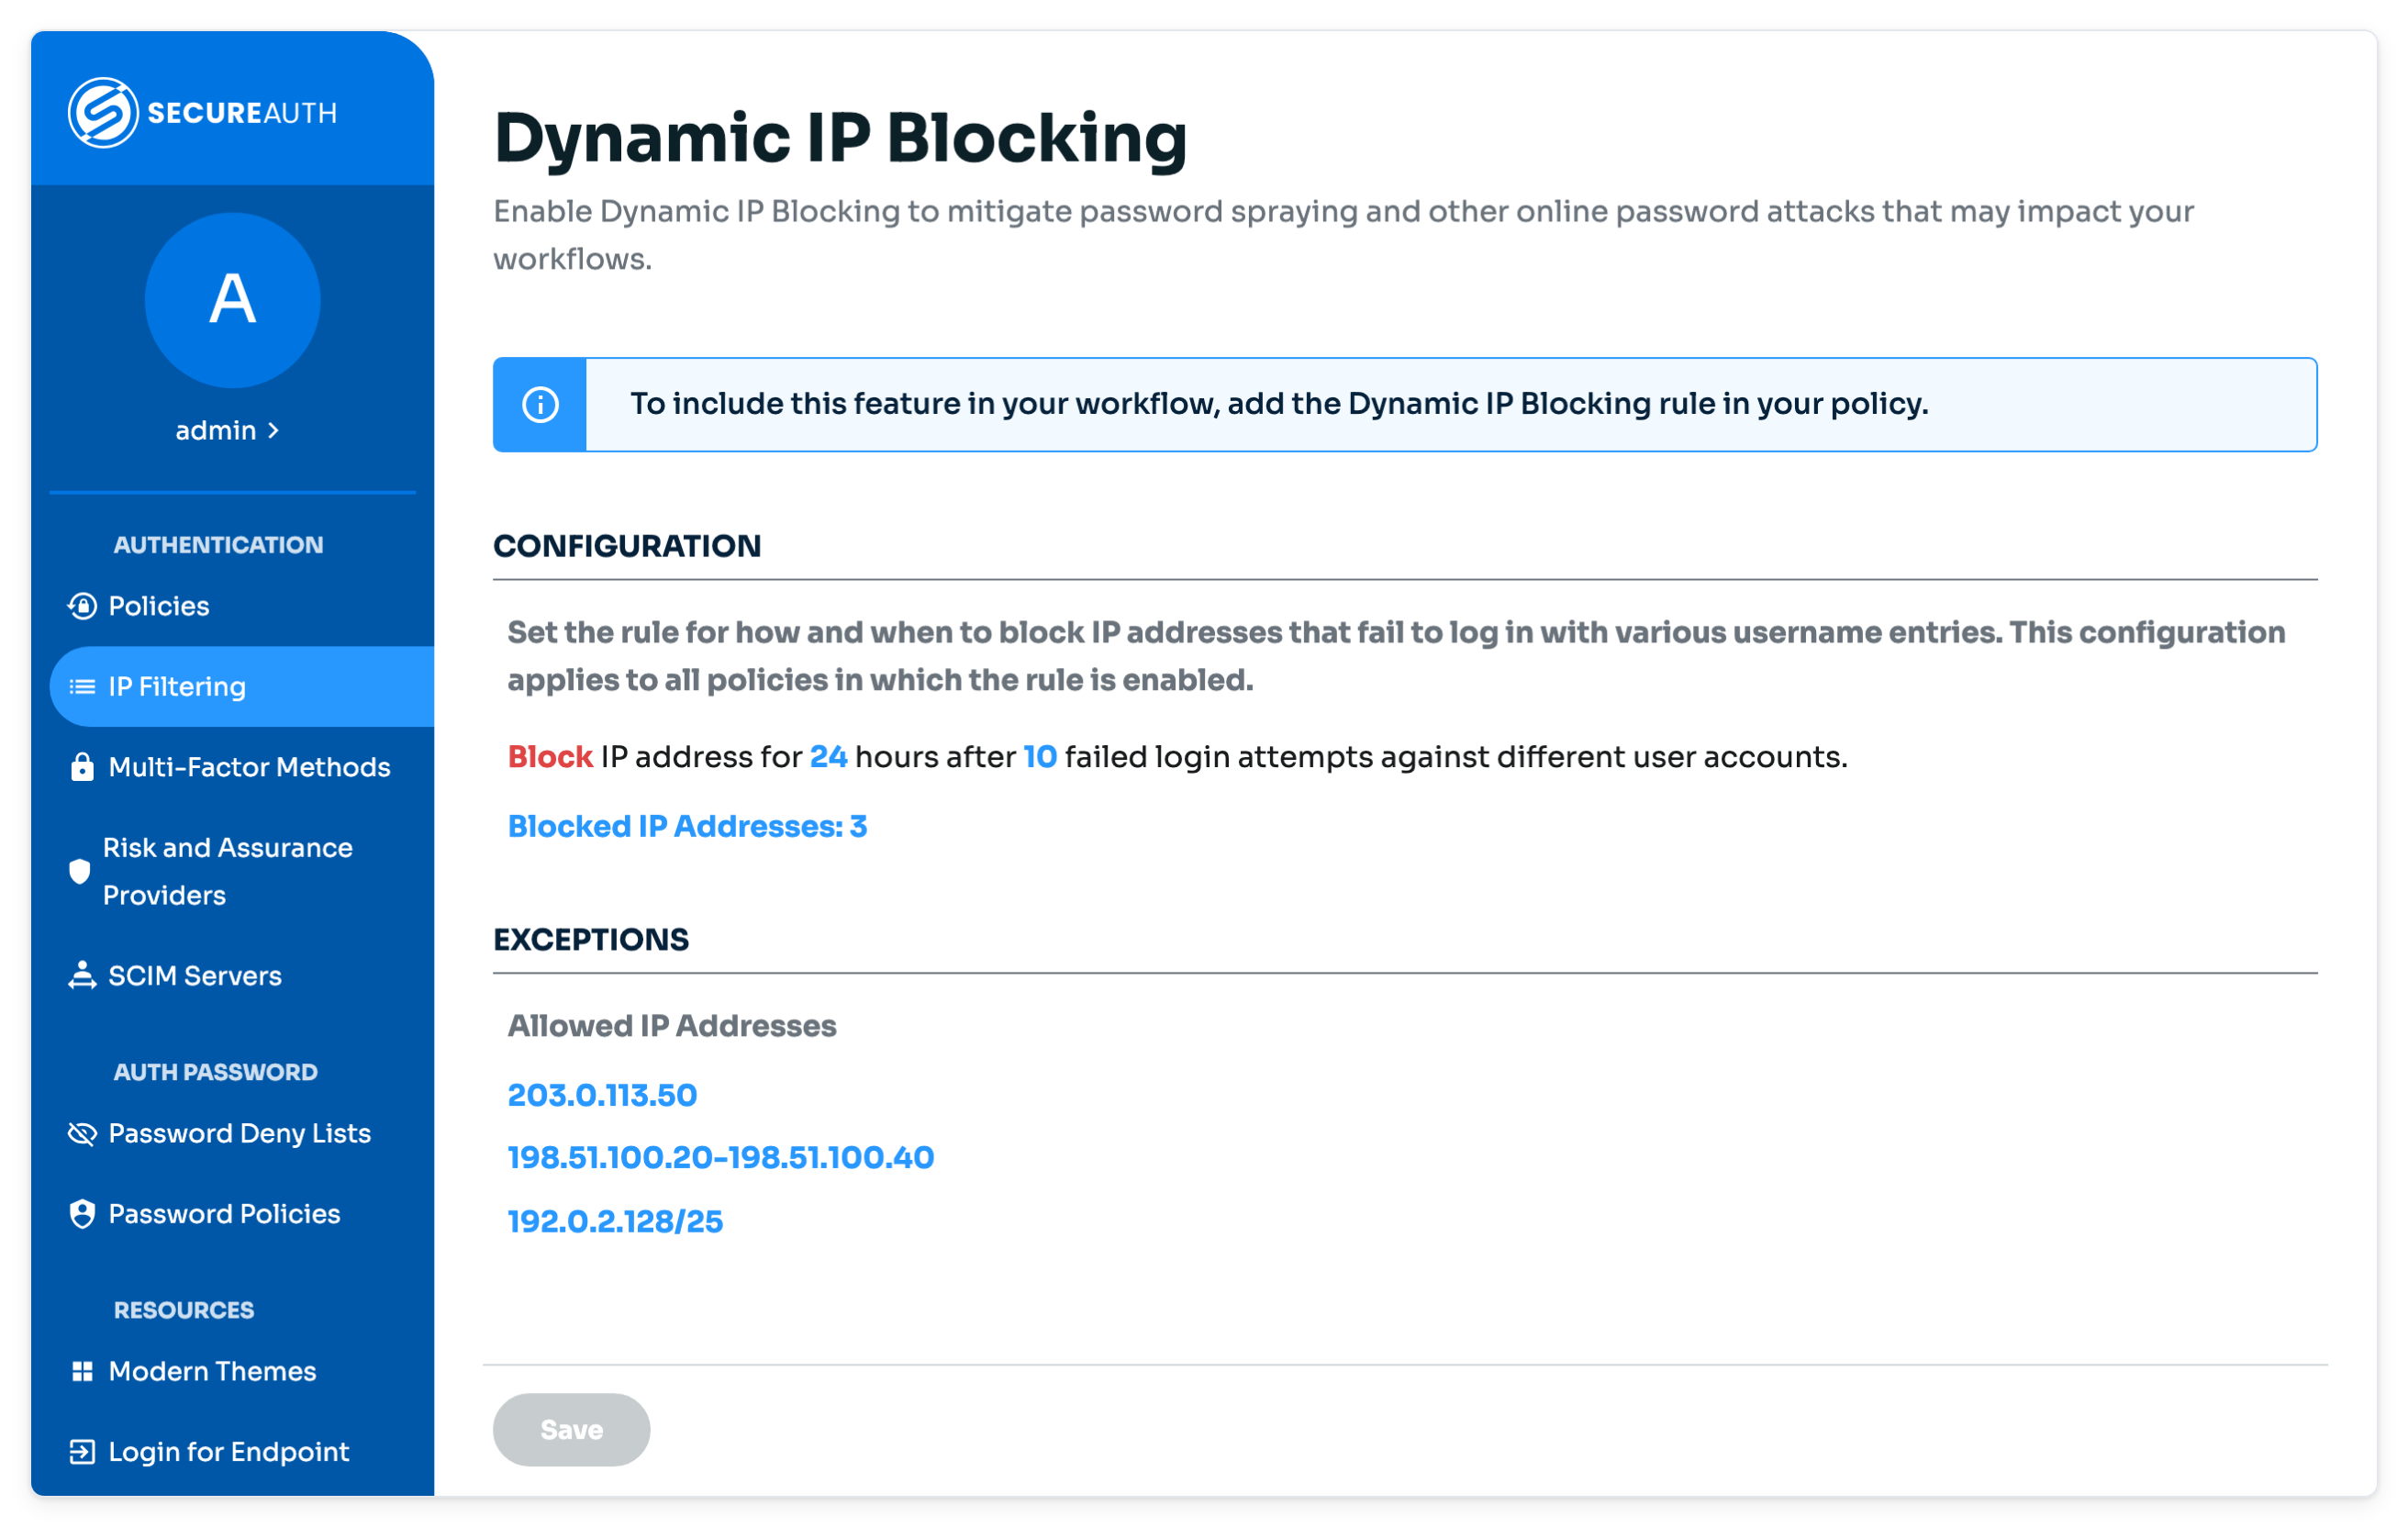Expand the admin account chevron
Screen dimensions: 2408x1527
(274, 430)
